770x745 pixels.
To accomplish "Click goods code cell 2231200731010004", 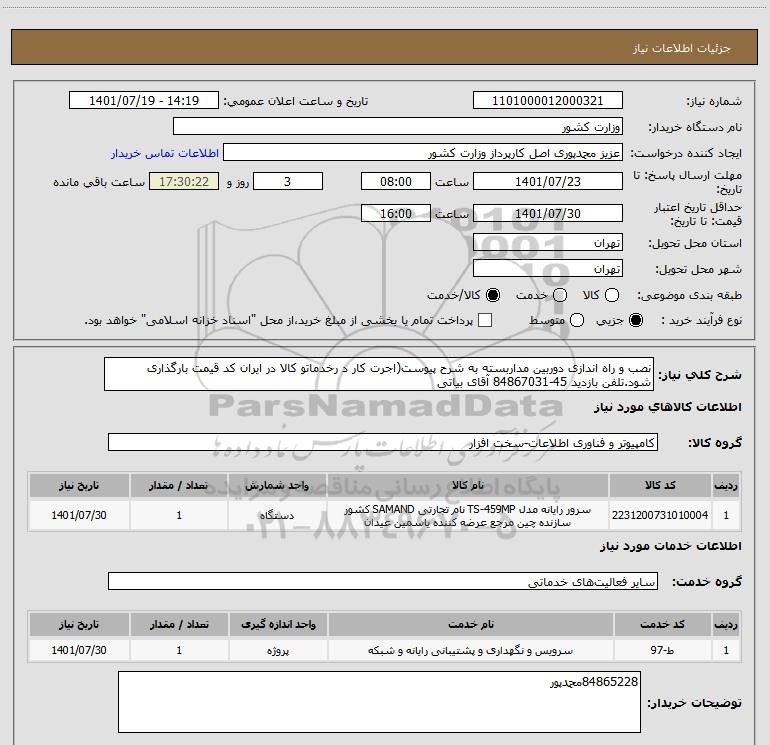I will pos(660,515).
